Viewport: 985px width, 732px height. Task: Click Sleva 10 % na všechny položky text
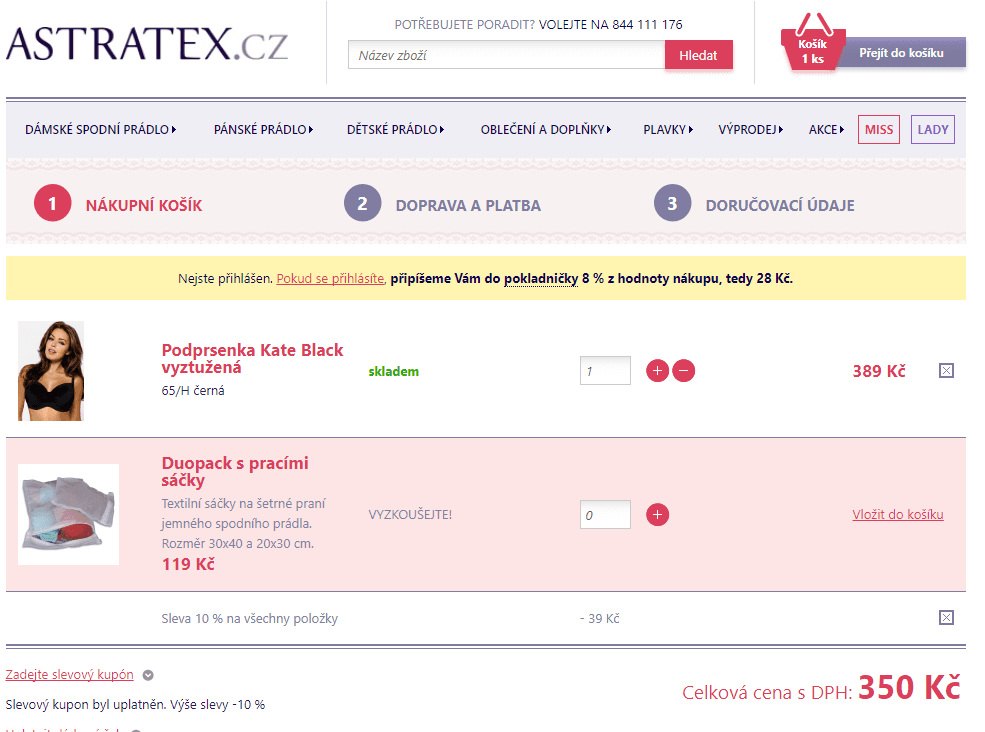tap(249, 618)
